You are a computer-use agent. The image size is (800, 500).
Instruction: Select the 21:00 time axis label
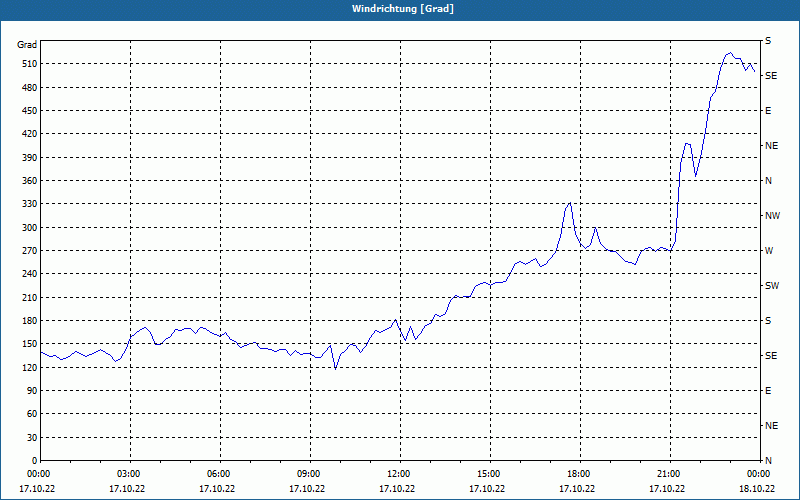pyautogui.click(x=668, y=474)
